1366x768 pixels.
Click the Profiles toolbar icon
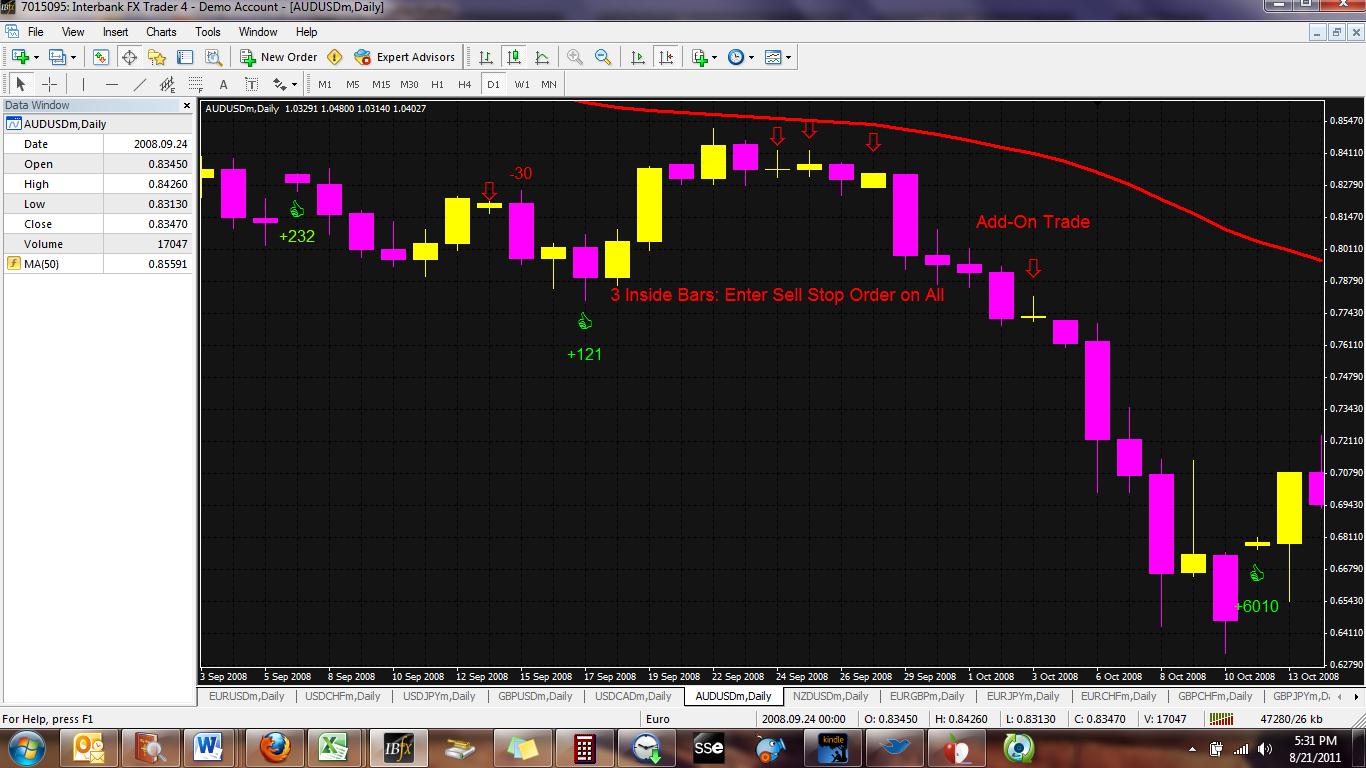(57, 57)
